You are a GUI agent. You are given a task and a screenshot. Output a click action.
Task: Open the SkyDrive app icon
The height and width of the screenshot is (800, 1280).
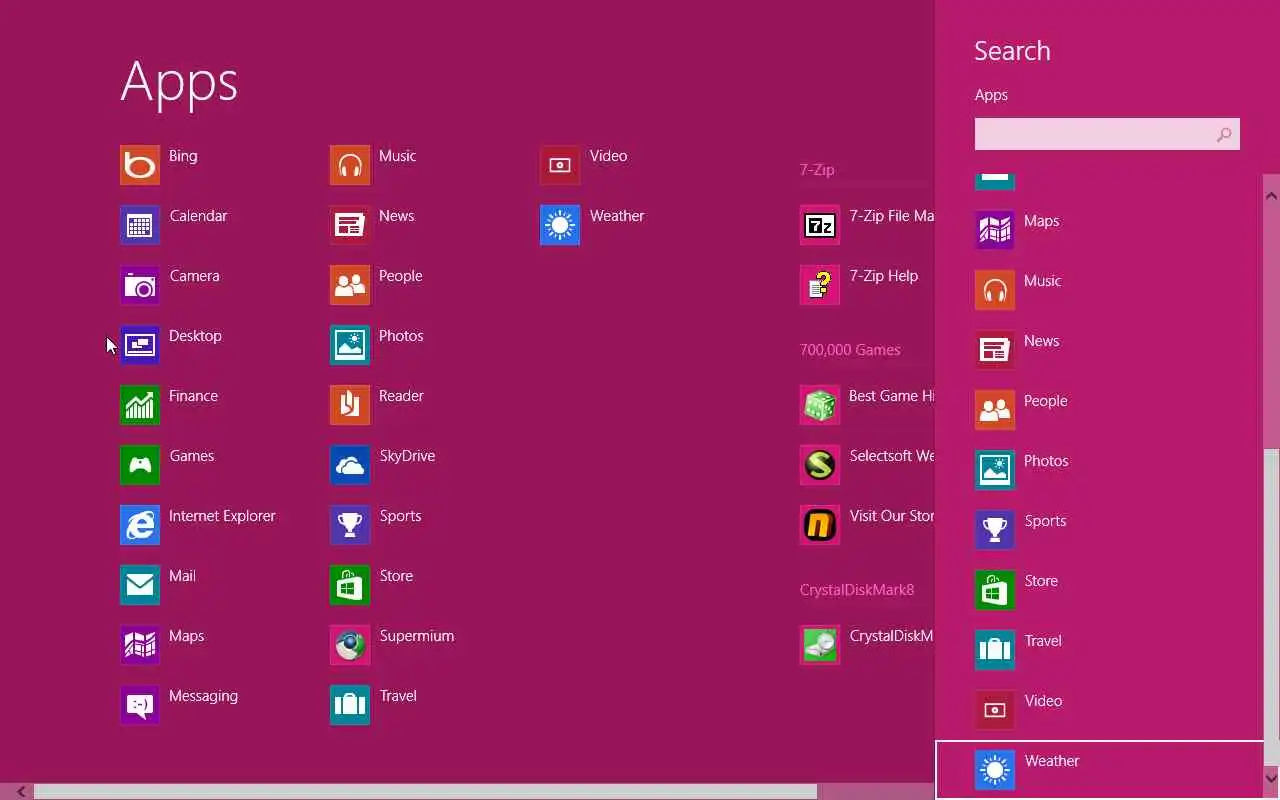(x=350, y=465)
